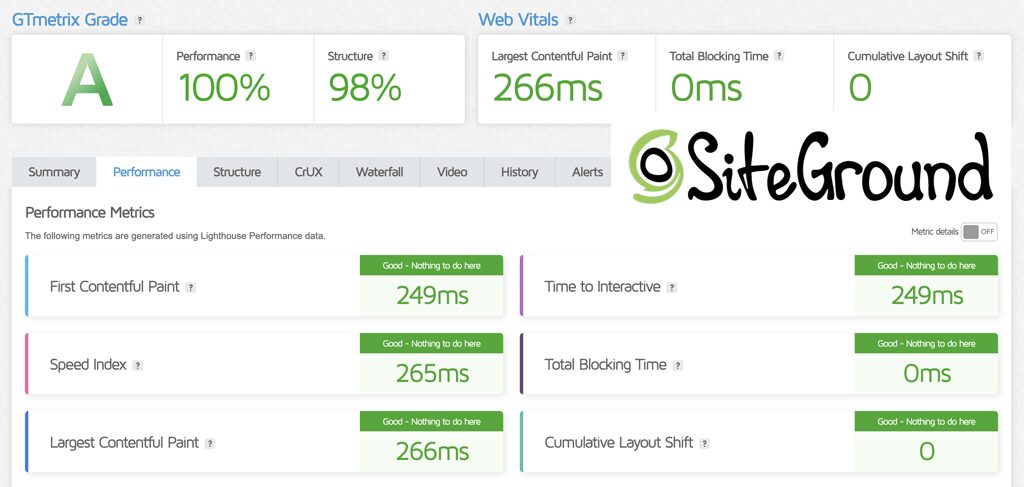Click the Speed Index metric label

(88, 365)
